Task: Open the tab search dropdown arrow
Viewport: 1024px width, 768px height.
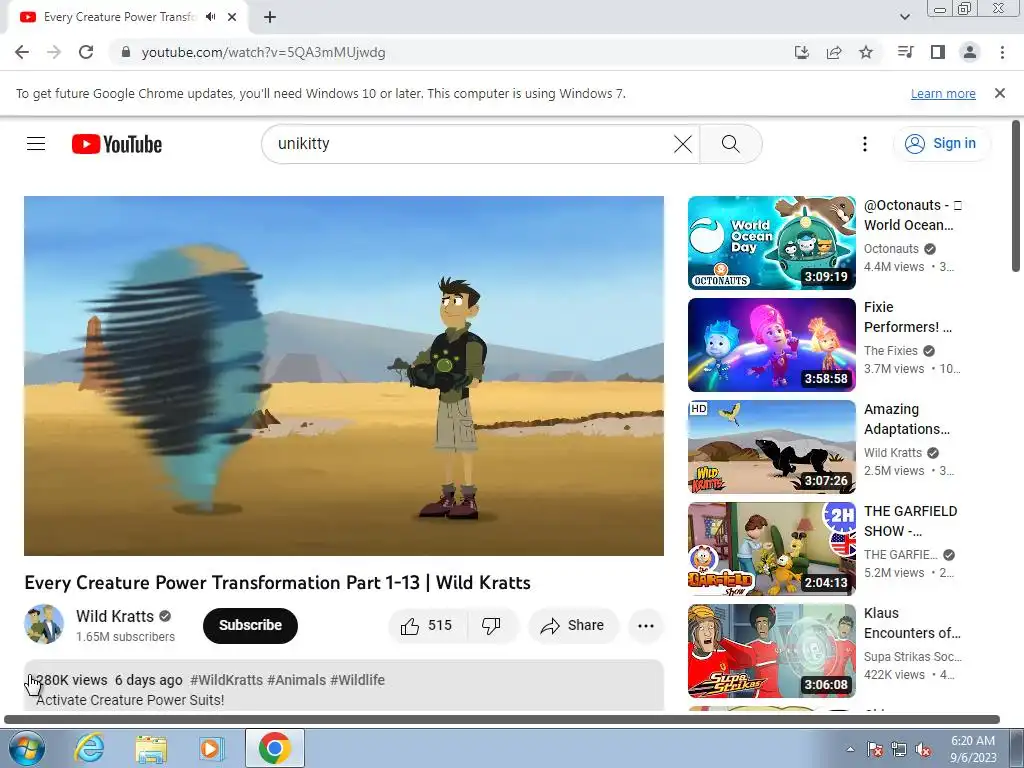Action: pyautogui.click(x=904, y=17)
